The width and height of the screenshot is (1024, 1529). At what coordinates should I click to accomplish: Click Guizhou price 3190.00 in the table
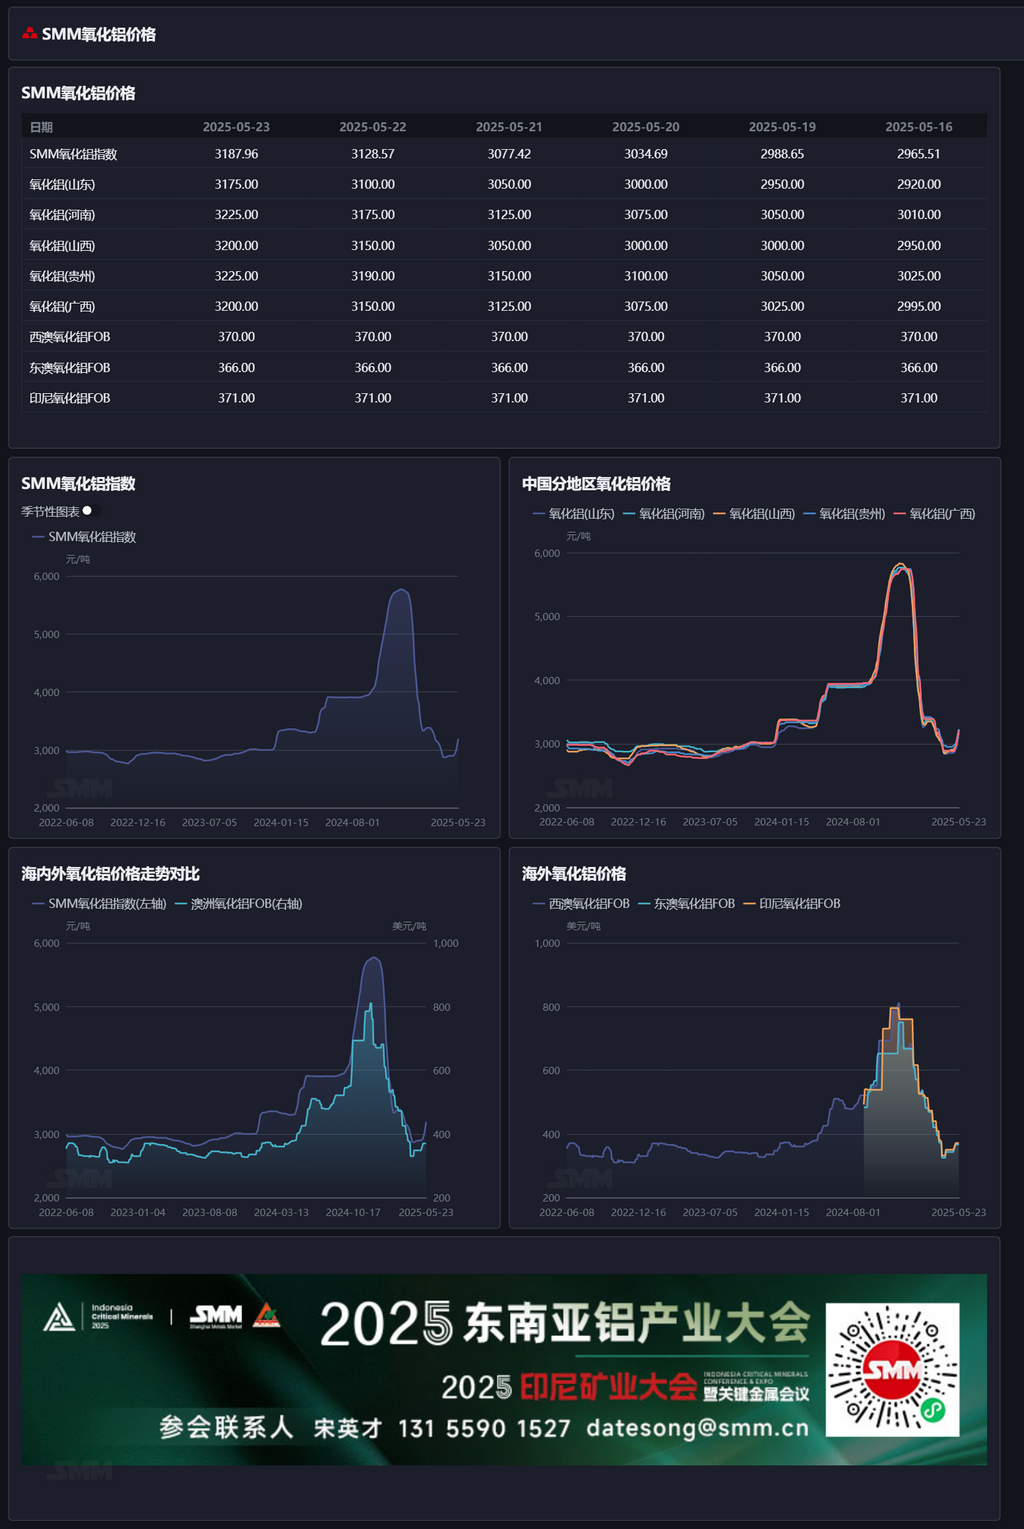(373, 276)
